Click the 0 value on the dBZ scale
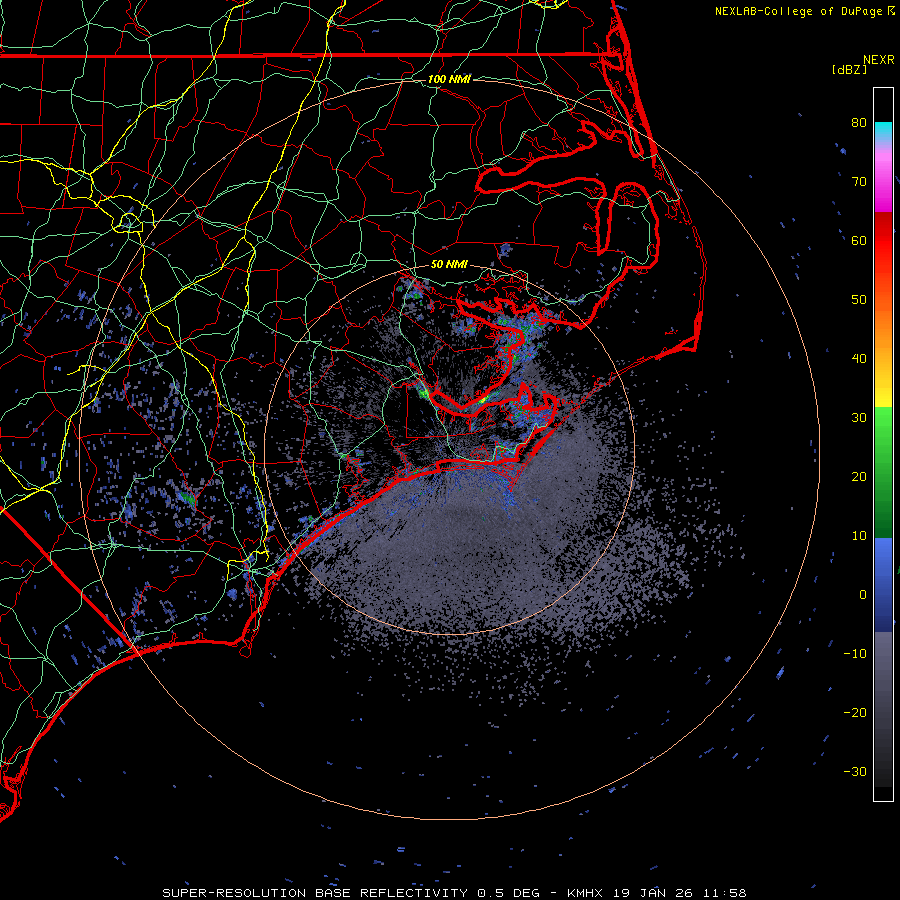Screen dimensions: 900x900 point(863,595)
